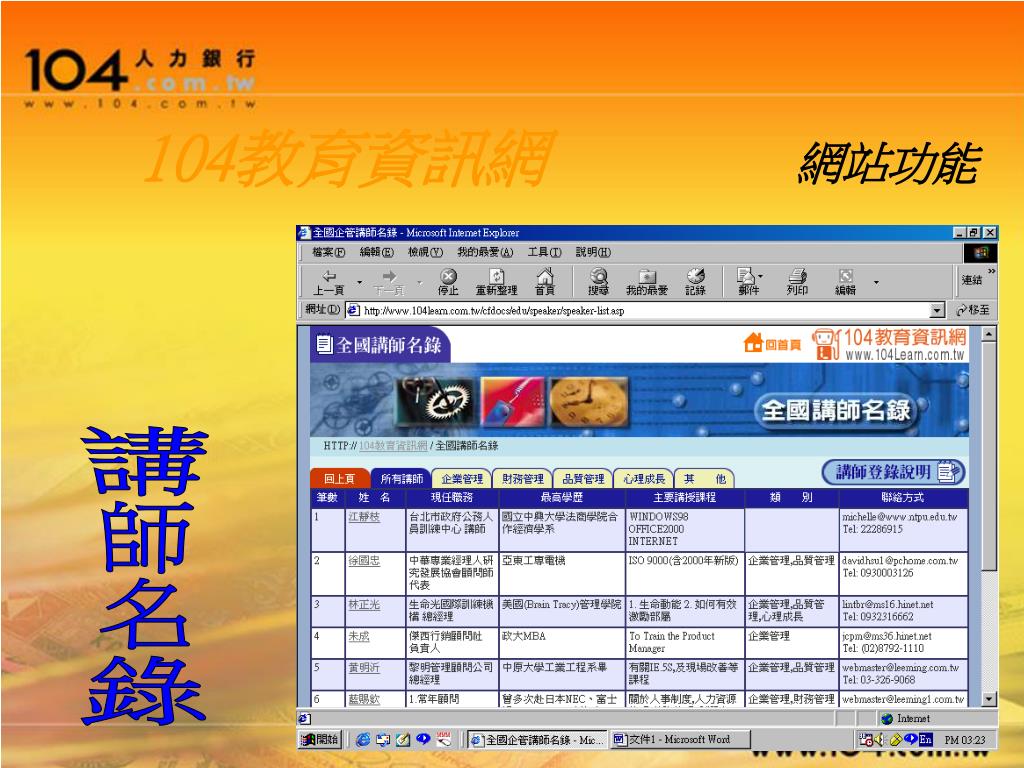Open lecturer 藍賜欽 link
Viewport: 1024px width, 768px height.
pos(364,699)
